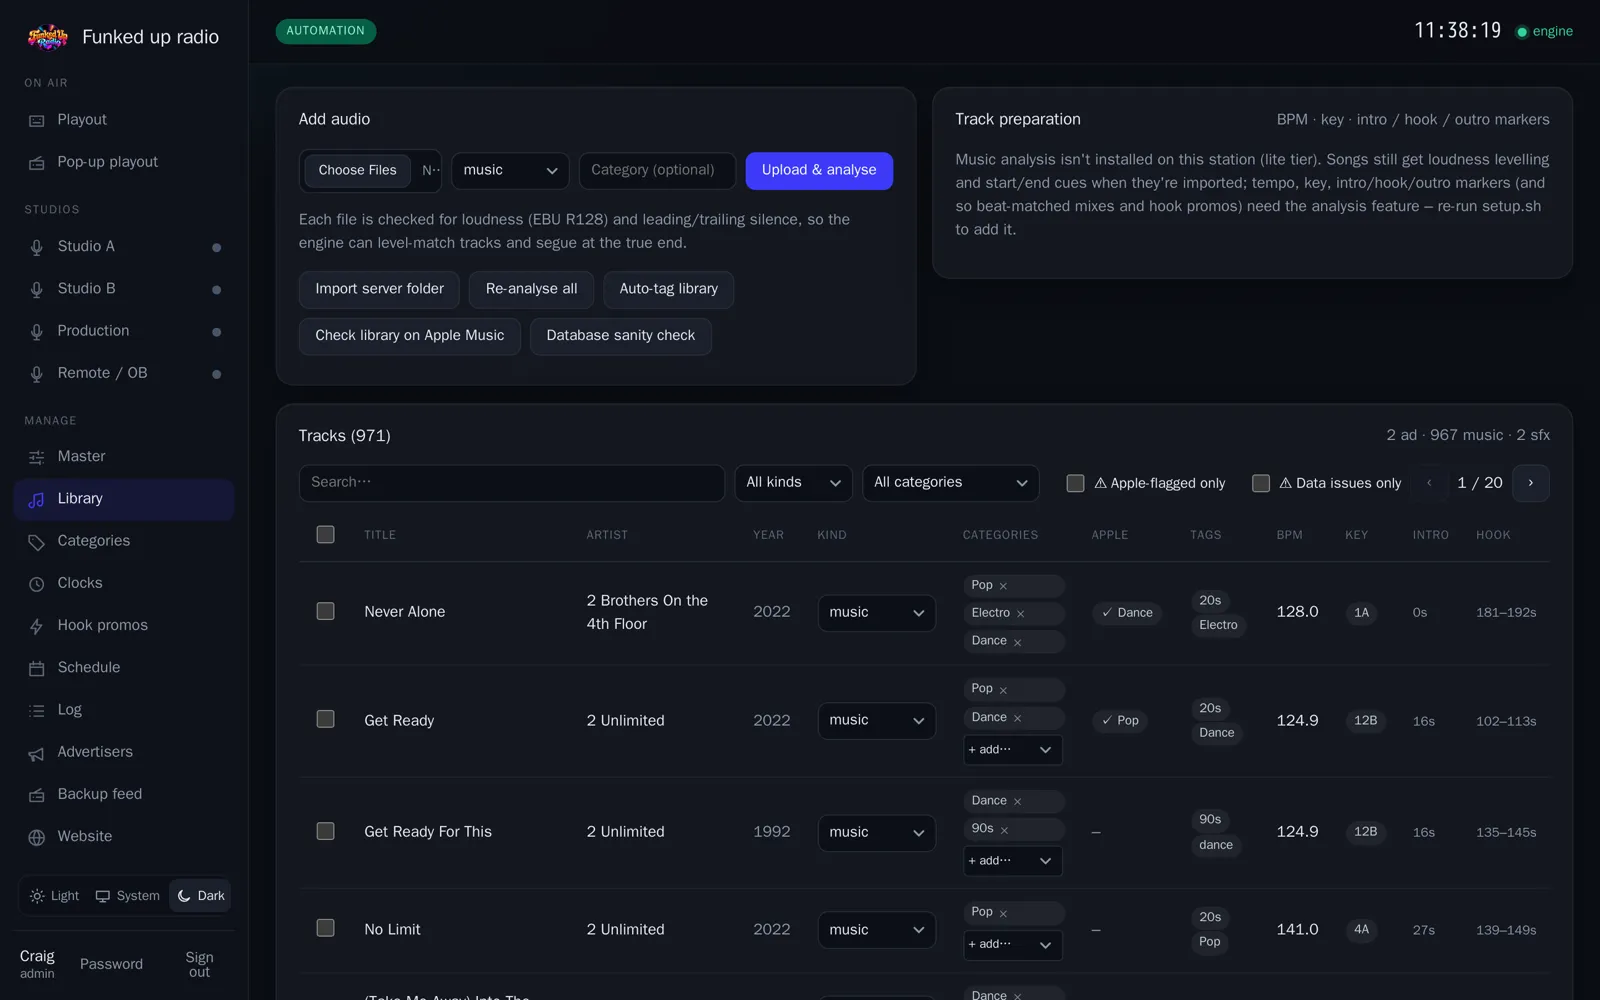Select the Studio A microphone icon

(x=37, y=247)
